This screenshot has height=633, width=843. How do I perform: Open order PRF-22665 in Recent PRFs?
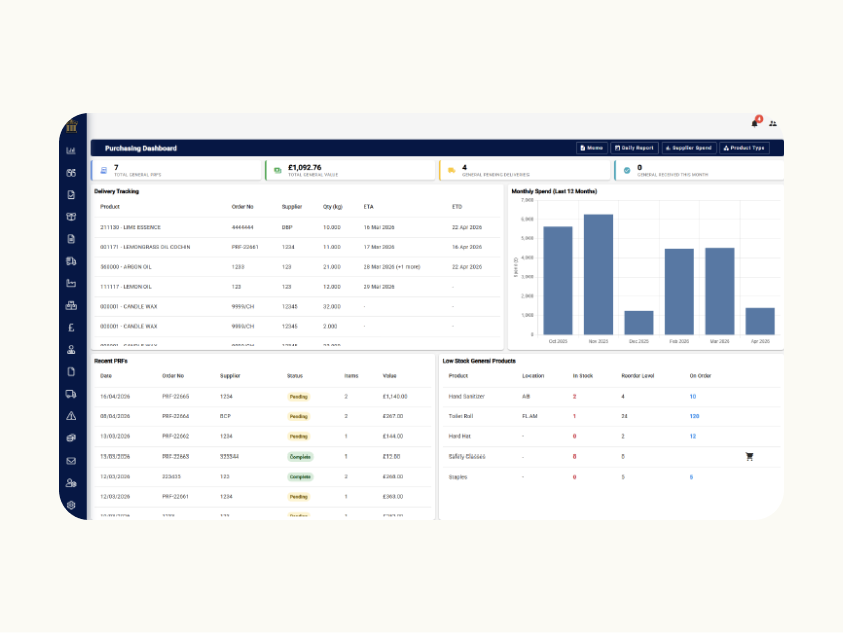175,396
